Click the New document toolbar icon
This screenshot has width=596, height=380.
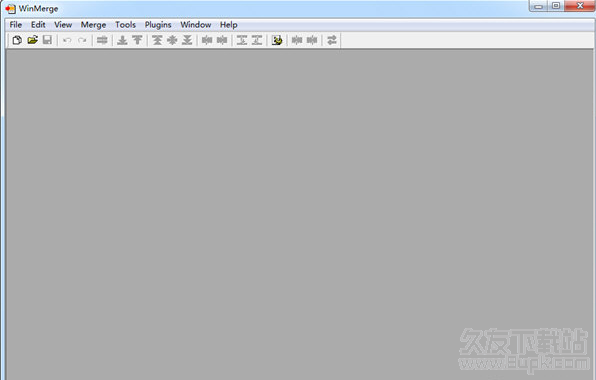point(17,40)
